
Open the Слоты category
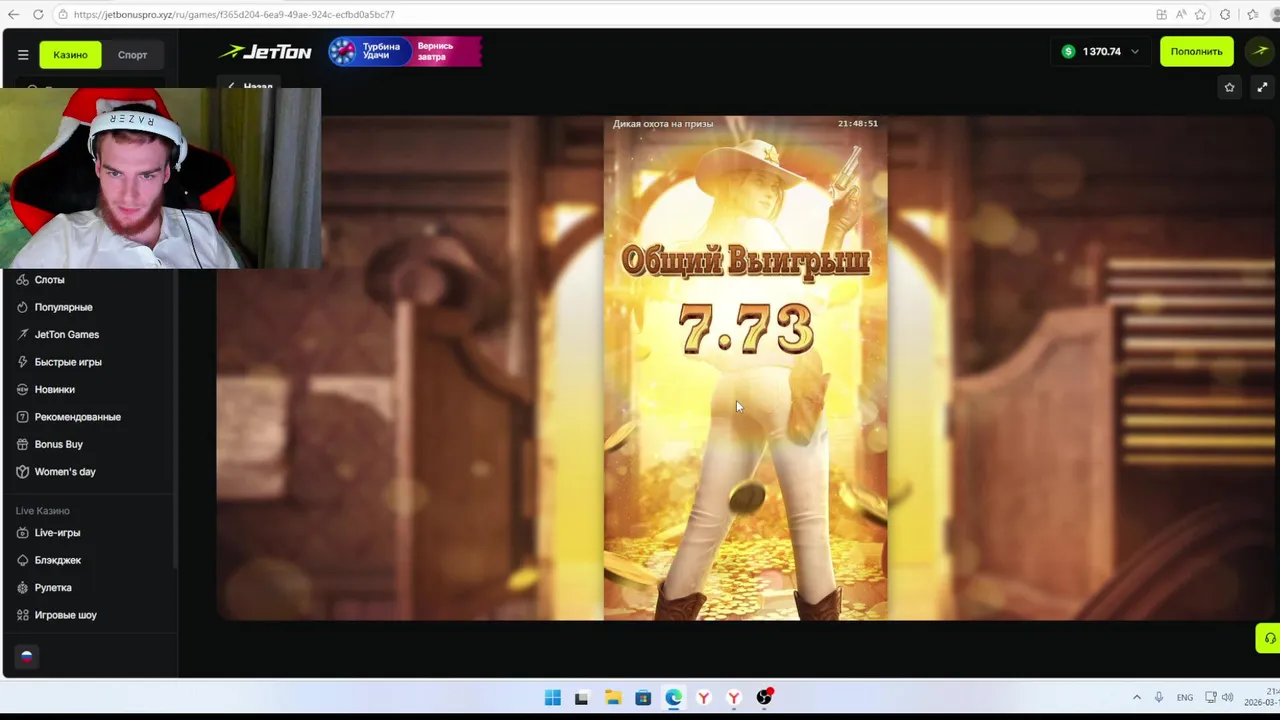pos(49,280)
